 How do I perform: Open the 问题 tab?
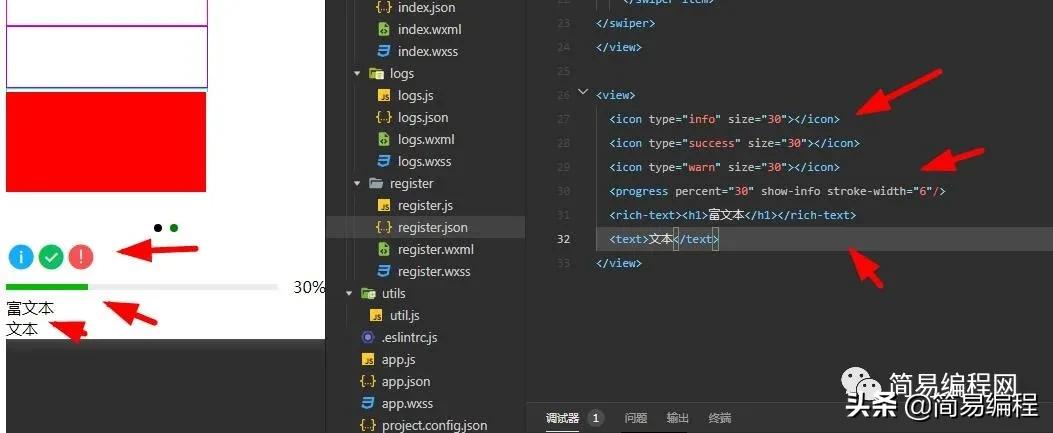pyautogui.click(x=636, y=418)
